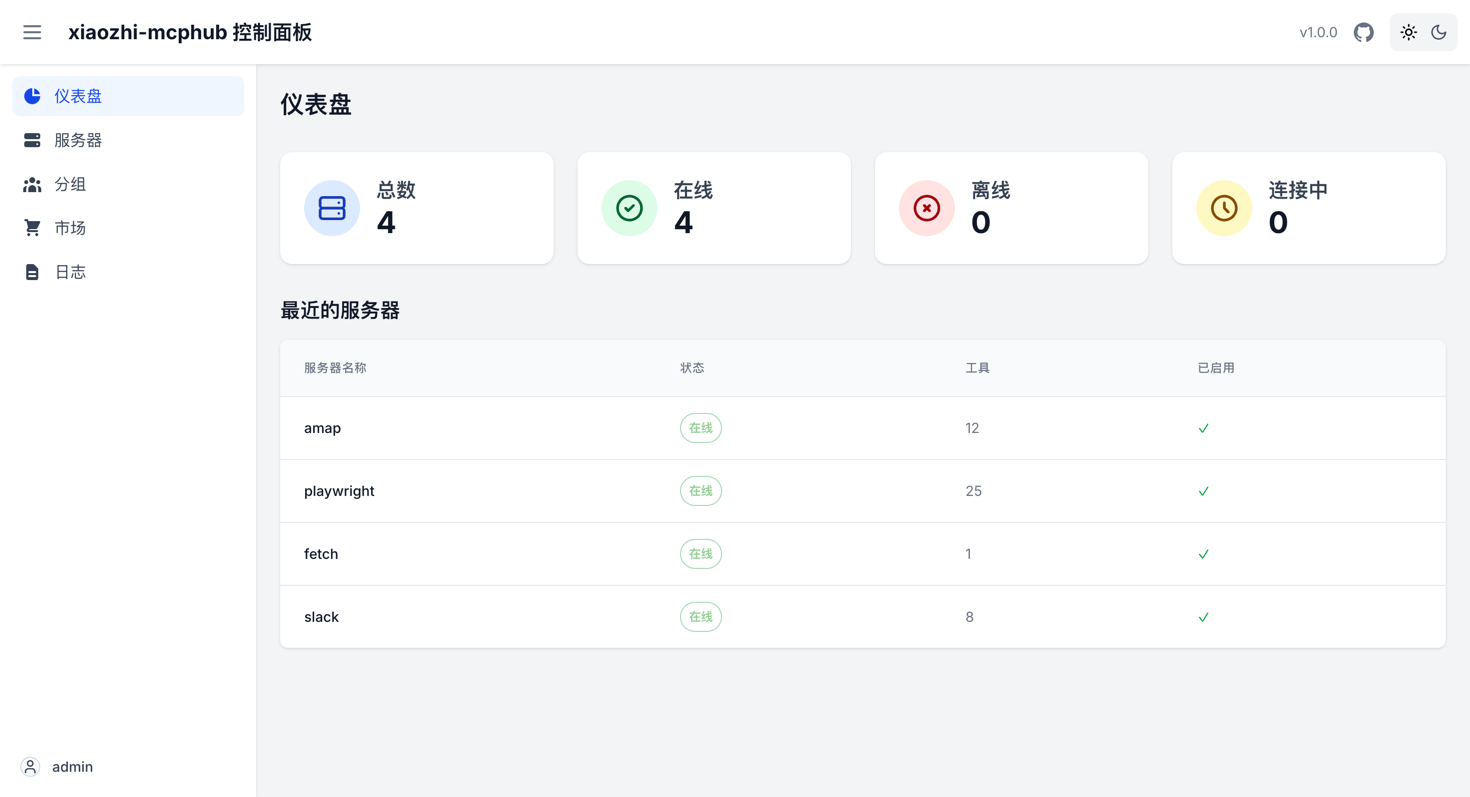Click the logs document icon
Image resolution: width=1470 pixels, height=797 pixels.
32,272
